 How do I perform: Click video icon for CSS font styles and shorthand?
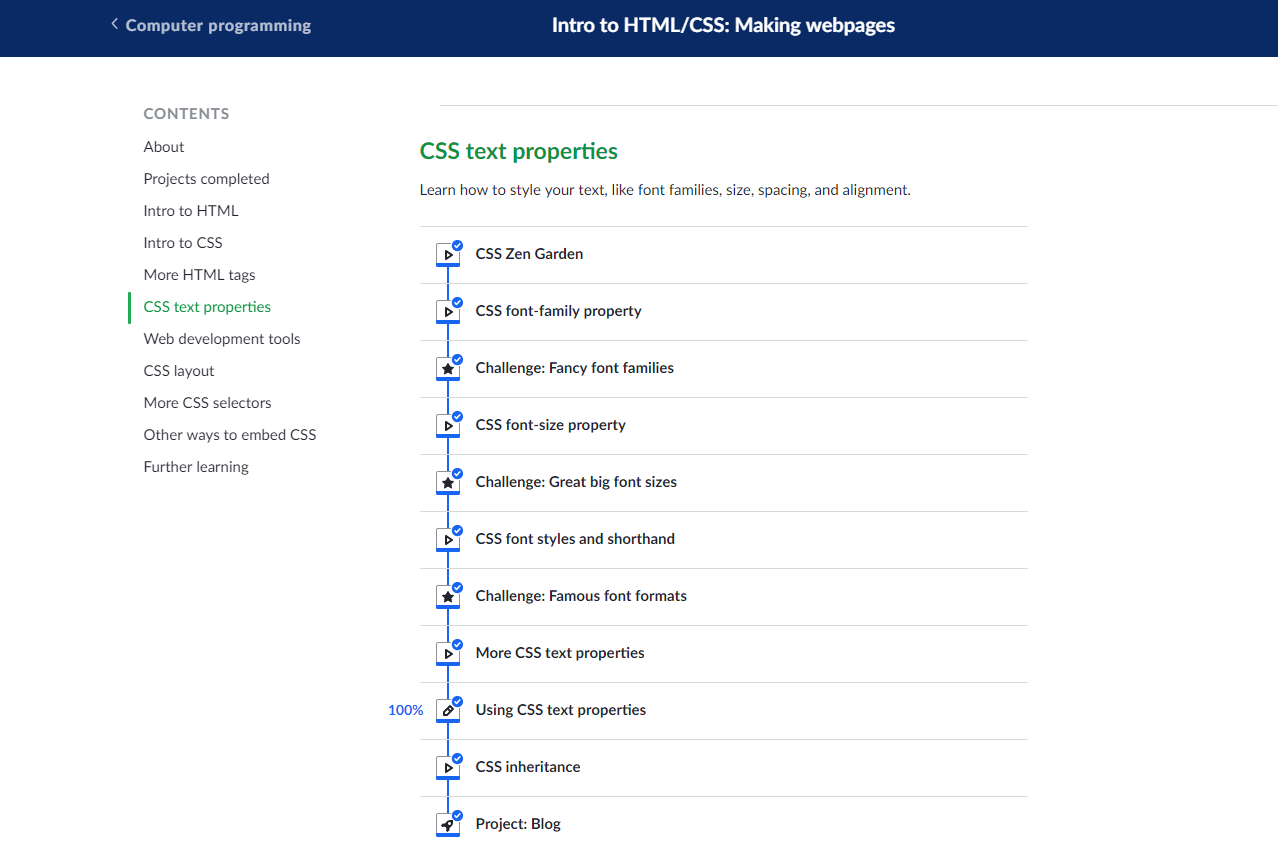(448, 540)
